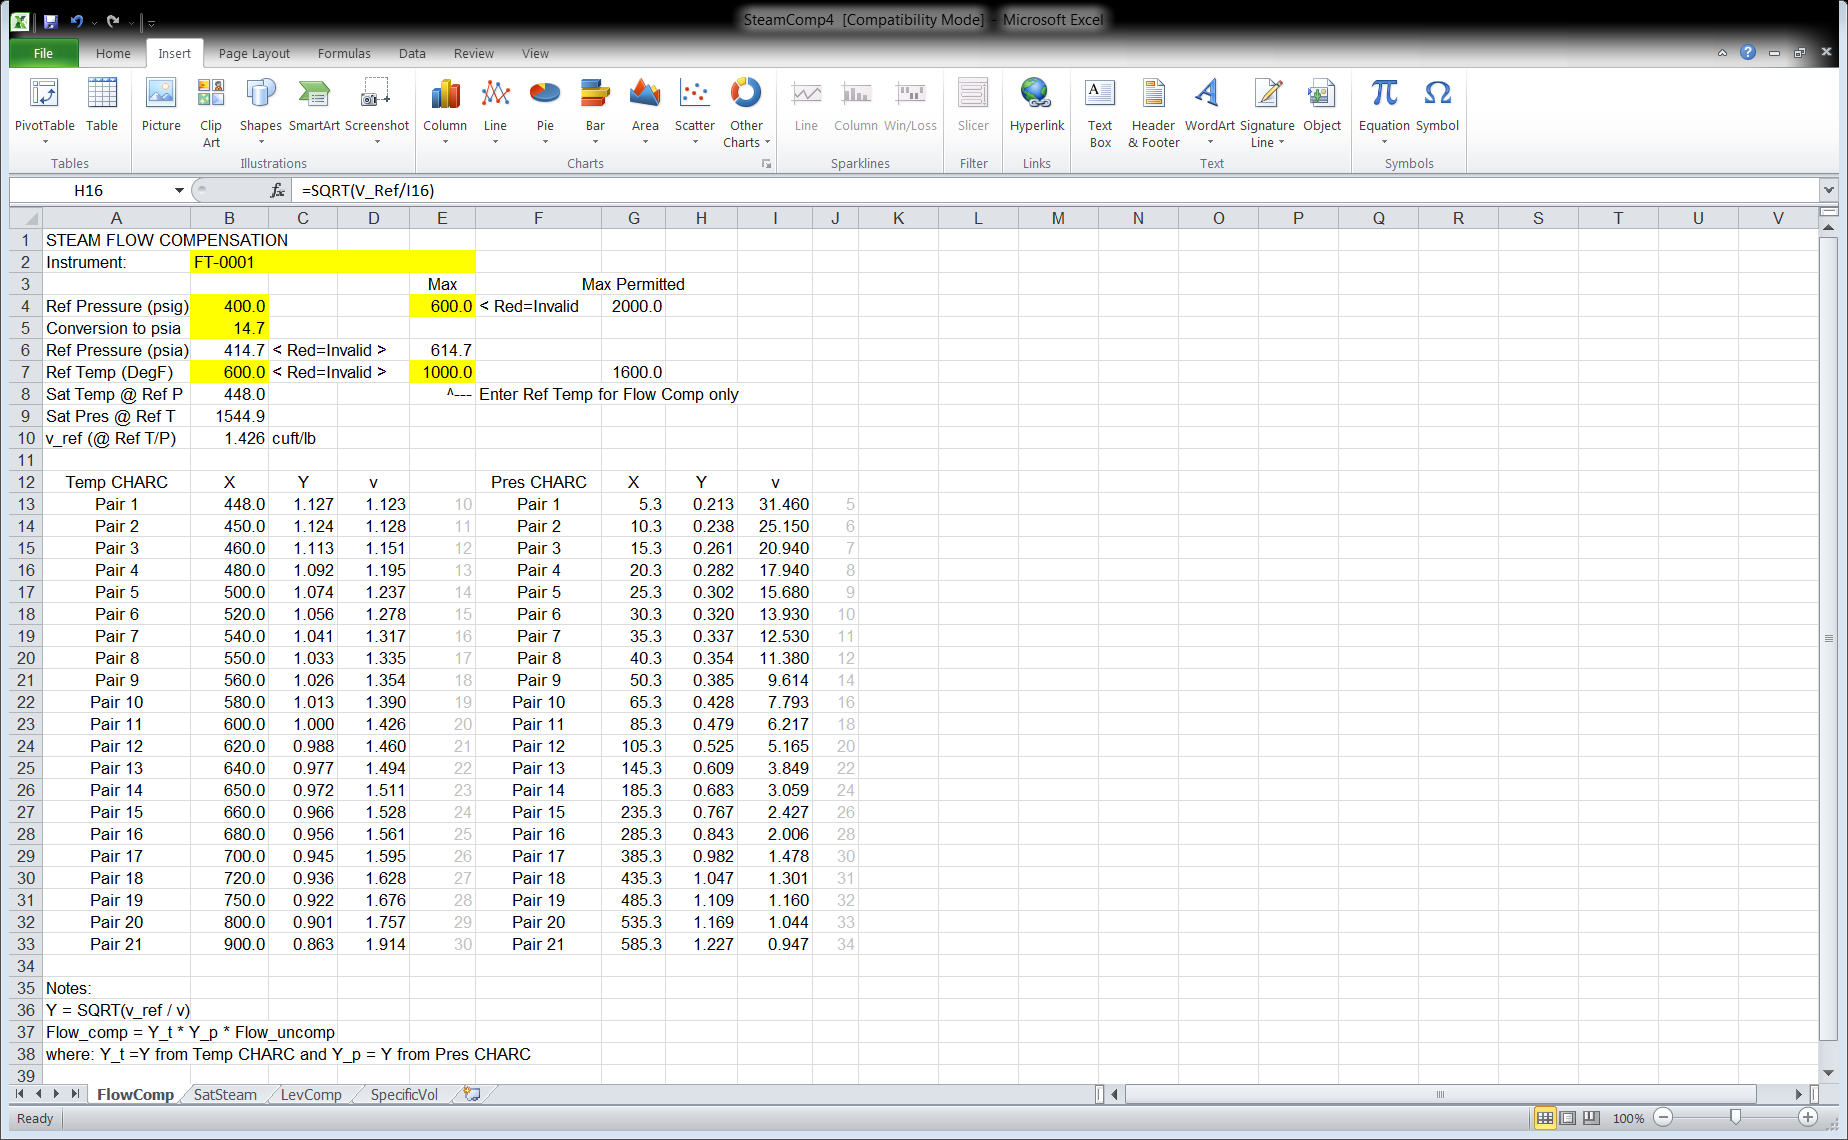Switch to the View tab
Screen dimensions: 1848x1140
point(535,53)
